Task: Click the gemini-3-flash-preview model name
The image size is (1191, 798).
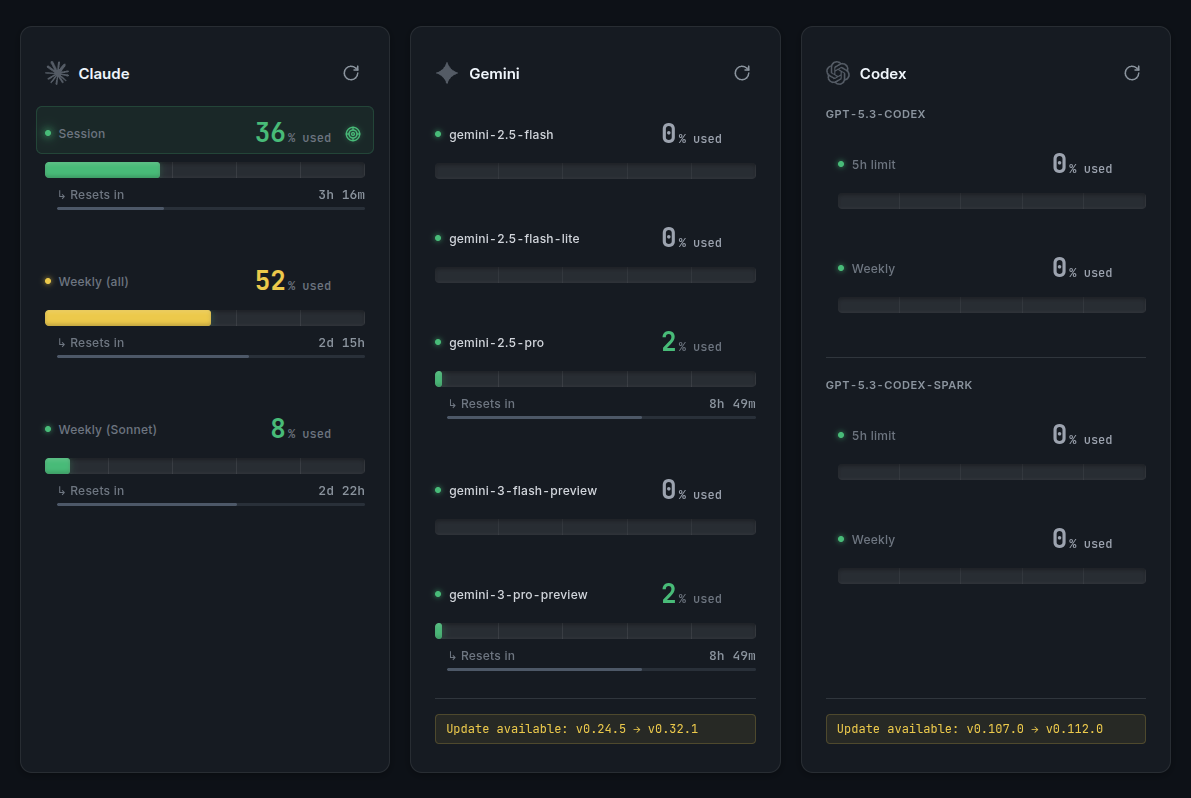Action: click(x=523, y=490)
